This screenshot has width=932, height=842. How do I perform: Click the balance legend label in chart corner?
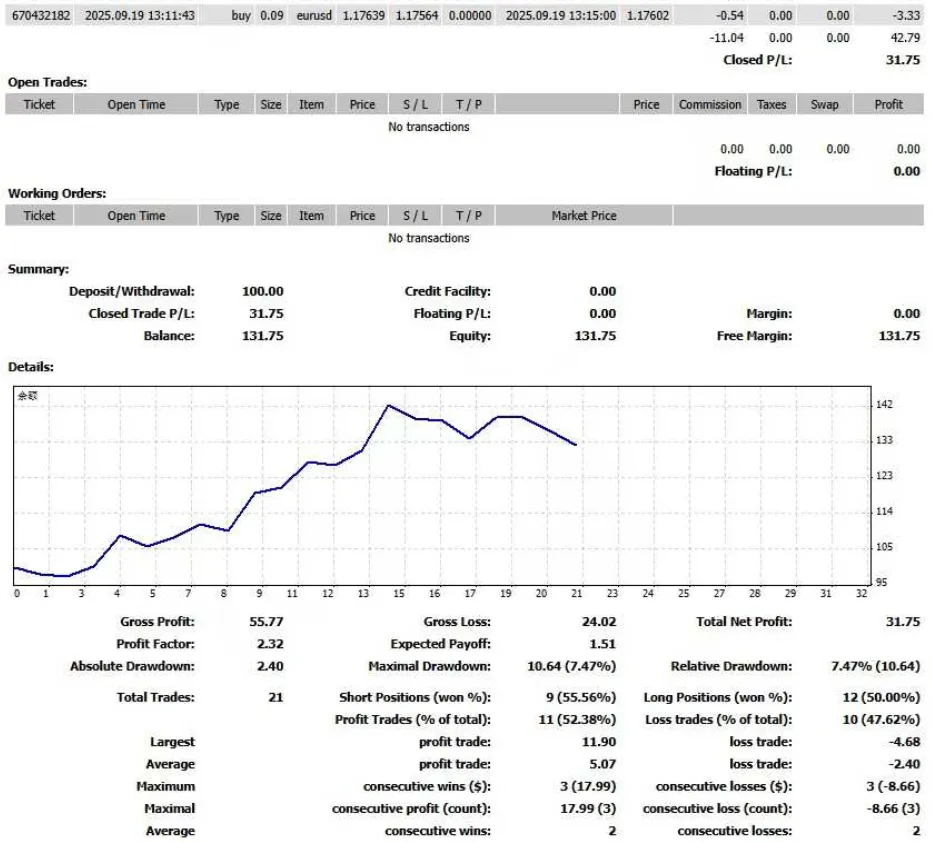point(27,396)
